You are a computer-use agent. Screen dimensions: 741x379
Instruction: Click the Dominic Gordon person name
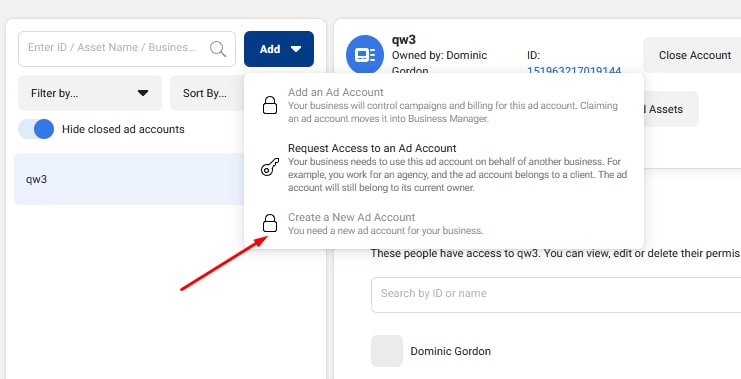coord(450,351)
